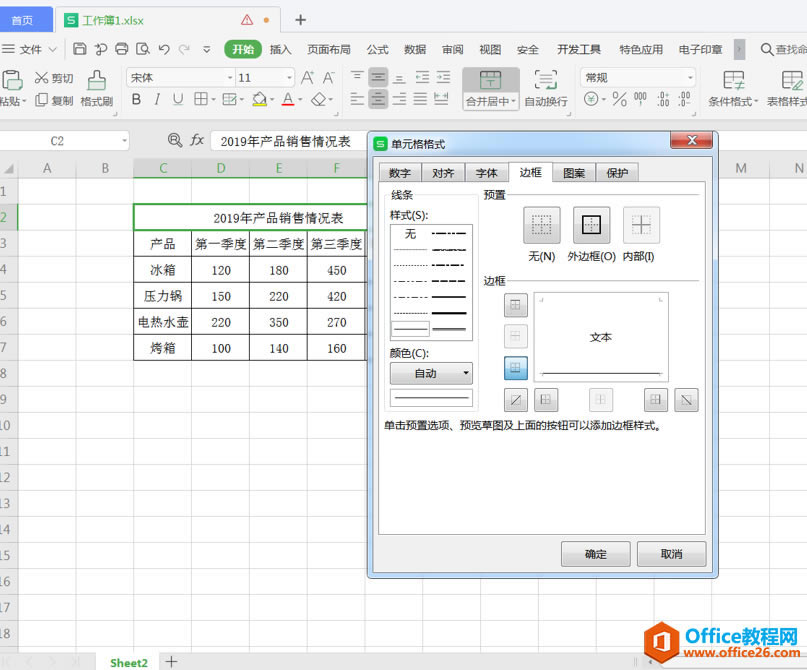Toggle Bold formatting

point(136,99)
